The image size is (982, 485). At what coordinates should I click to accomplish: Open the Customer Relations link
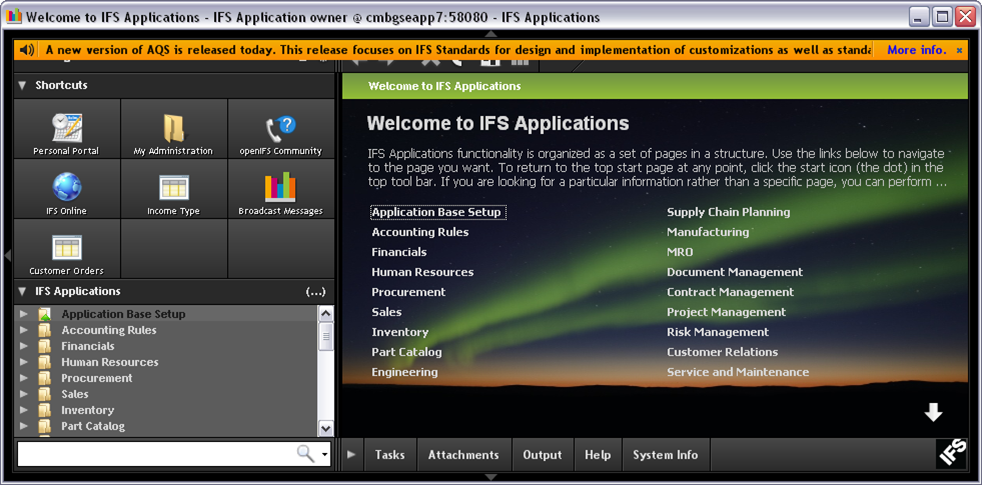(722, 352)
